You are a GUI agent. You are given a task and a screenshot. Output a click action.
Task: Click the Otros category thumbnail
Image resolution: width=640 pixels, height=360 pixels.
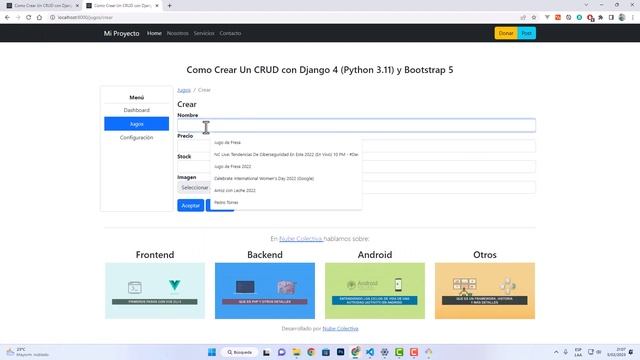pyautogui.click(x=485, y=291)
